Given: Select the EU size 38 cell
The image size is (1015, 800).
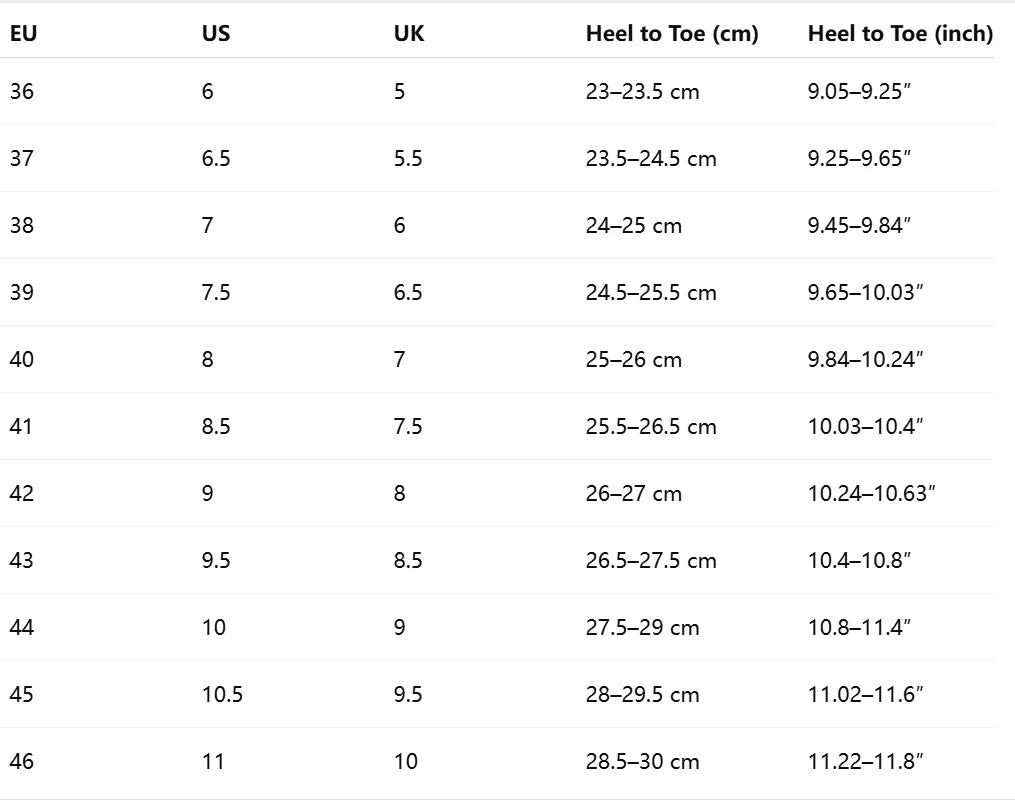Looking at the screenshot, I should tap(22, 226).
